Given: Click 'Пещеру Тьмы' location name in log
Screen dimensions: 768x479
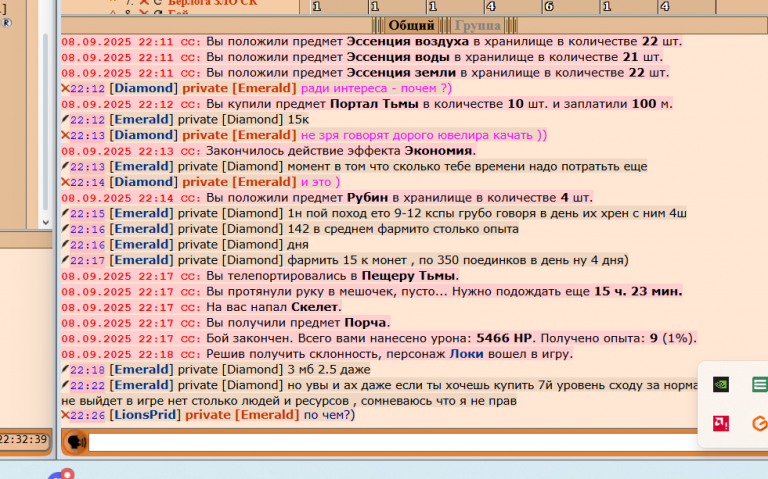Looking at the screenshot, I should click(408, 276).
